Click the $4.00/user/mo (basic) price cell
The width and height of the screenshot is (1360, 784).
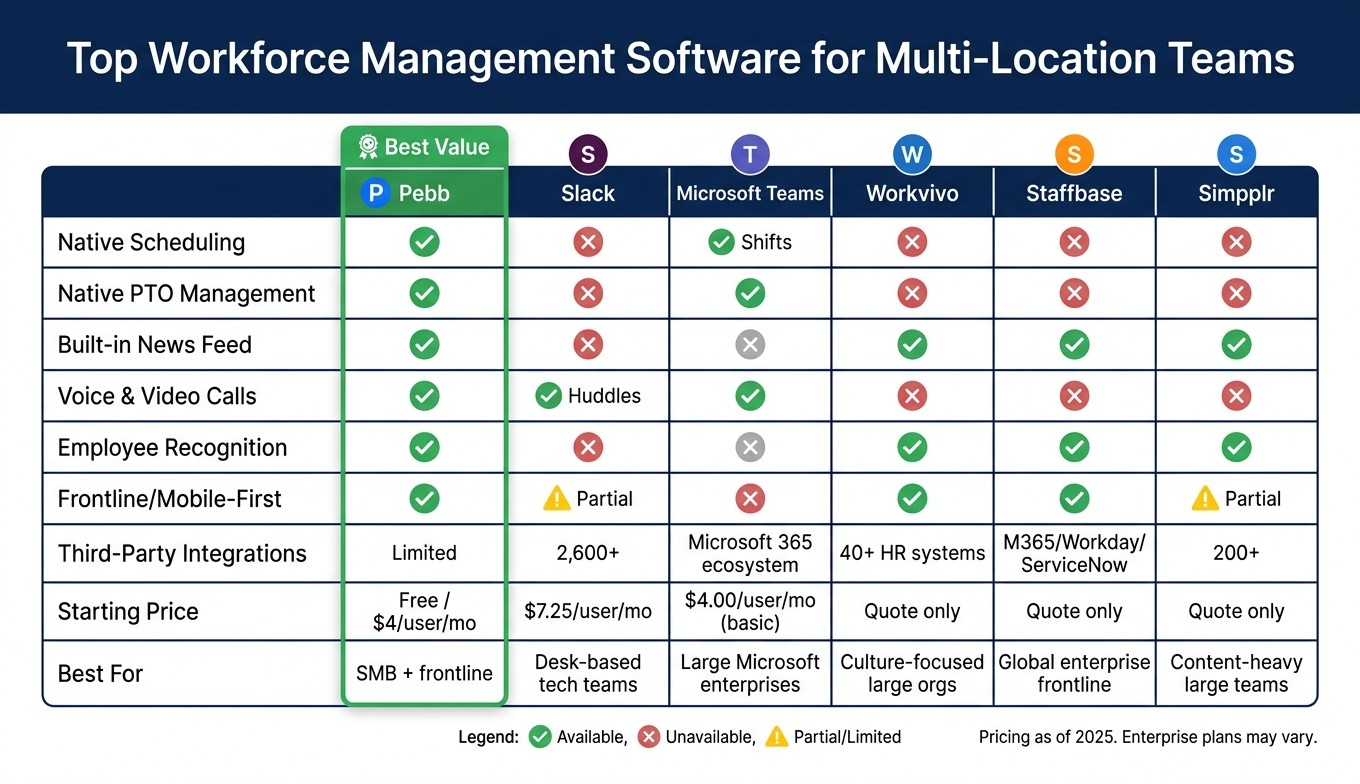pyautogui.click(x=750, y=611)
